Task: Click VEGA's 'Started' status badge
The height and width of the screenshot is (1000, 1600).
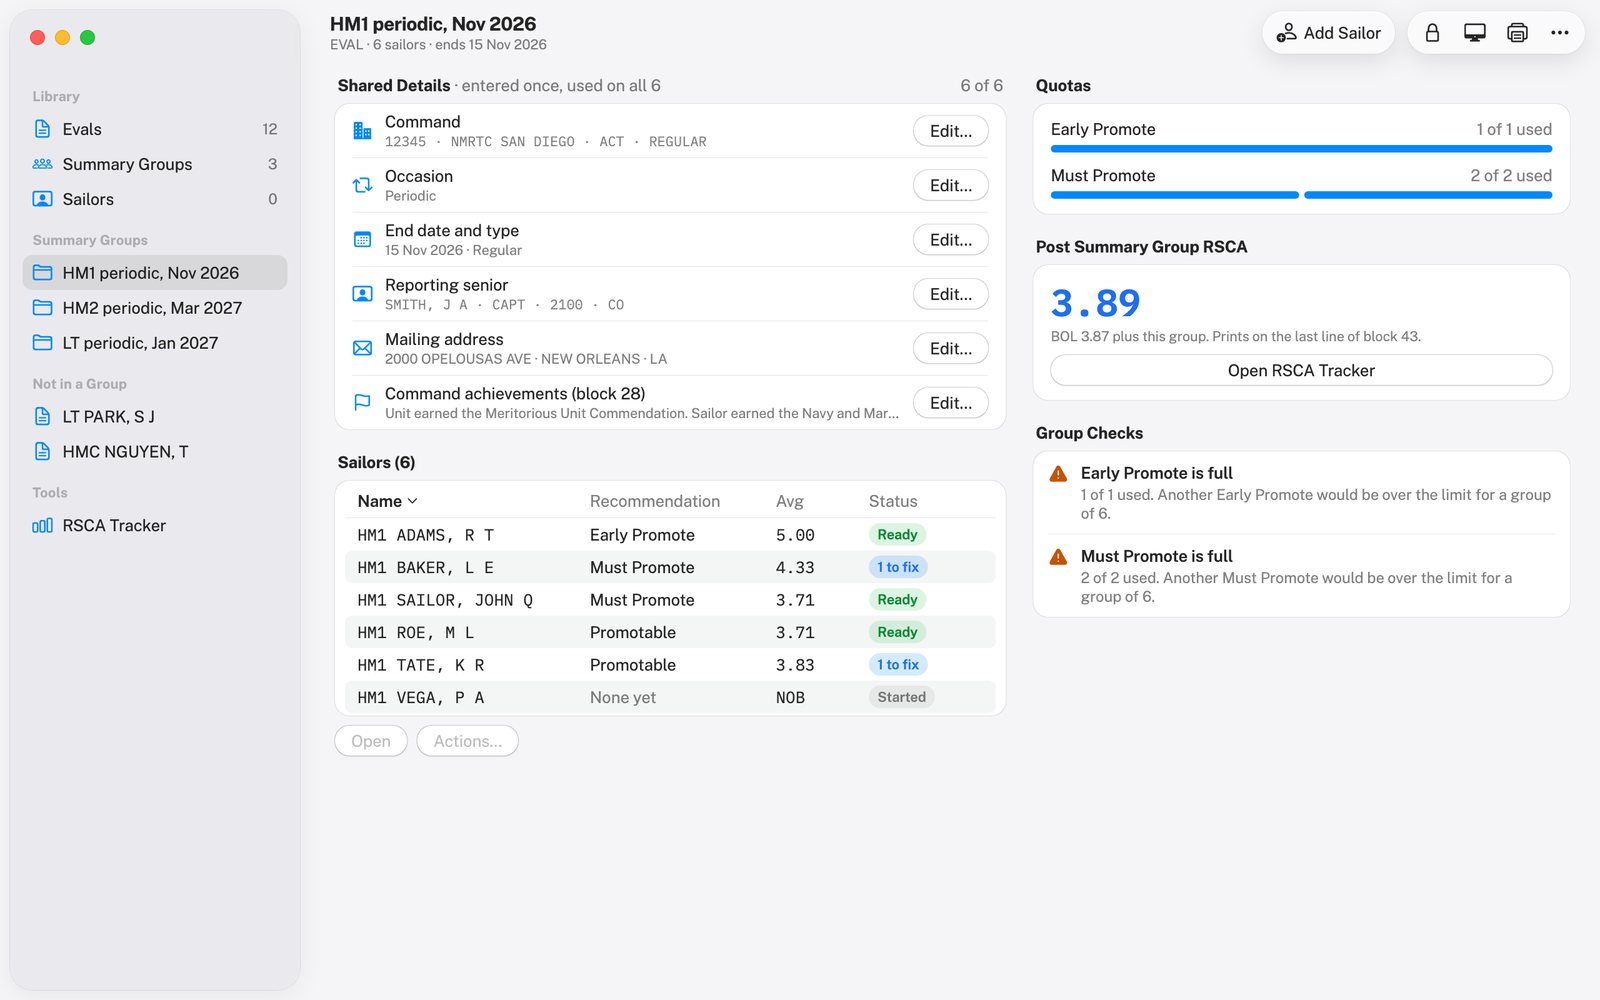Action: coord(901,697)
